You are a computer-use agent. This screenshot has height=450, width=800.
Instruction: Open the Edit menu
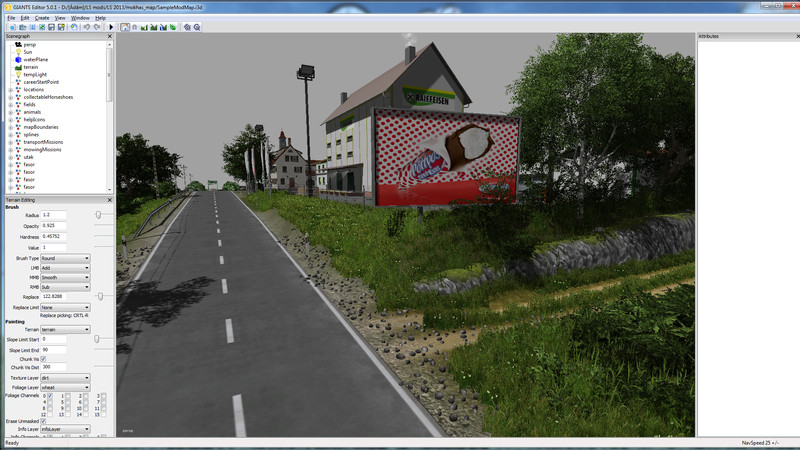tap(24, 18)
